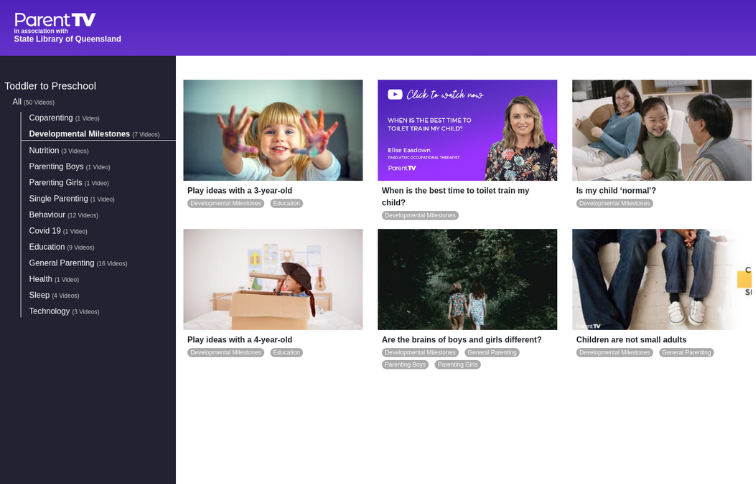The width and height of the screenshot is (756, 484).
Task: Click the Parenting Boys tag under brains video
Action: 405,365
